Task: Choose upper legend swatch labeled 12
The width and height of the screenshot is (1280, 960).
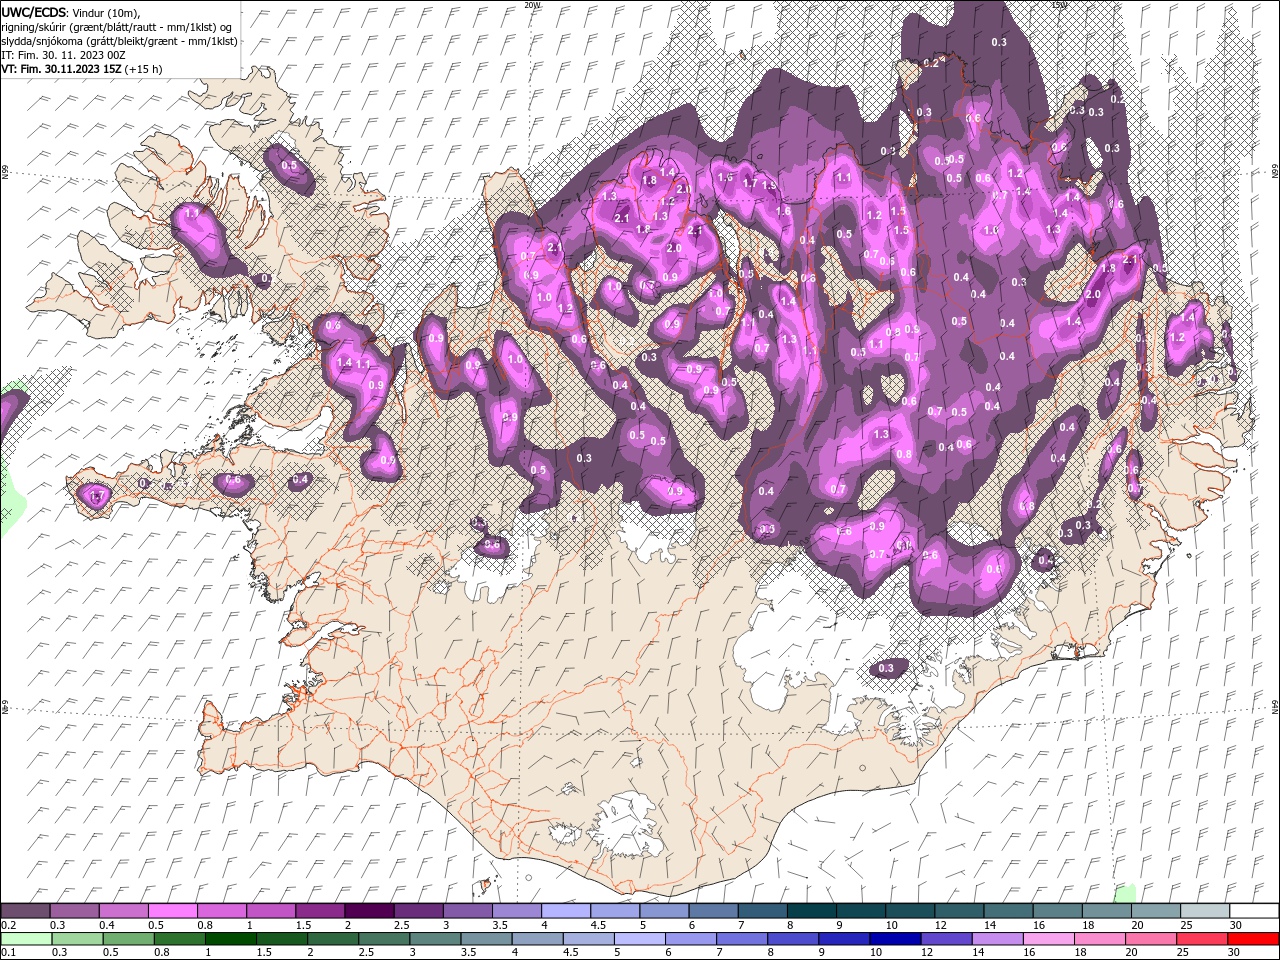Action: 958,911
